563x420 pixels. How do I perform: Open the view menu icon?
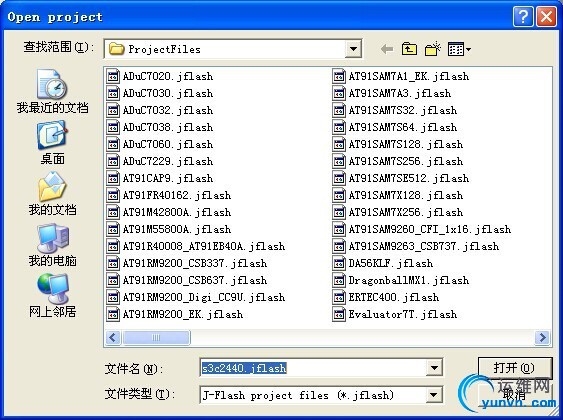click(459, 49)
